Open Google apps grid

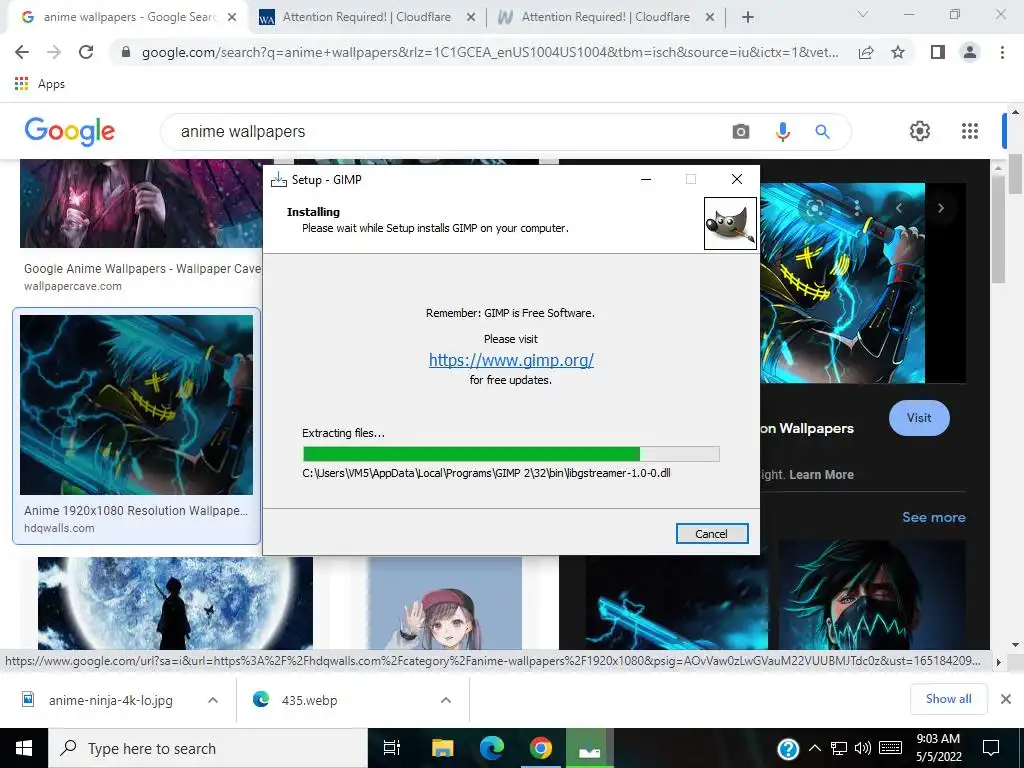(970, 131)
